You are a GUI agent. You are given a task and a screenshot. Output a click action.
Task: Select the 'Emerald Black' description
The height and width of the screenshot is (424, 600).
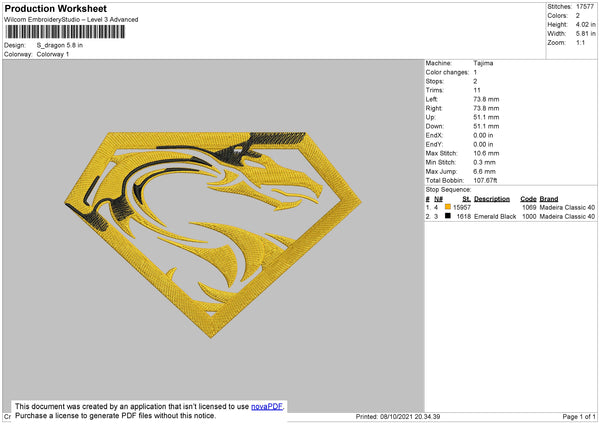tap(495, 217)
